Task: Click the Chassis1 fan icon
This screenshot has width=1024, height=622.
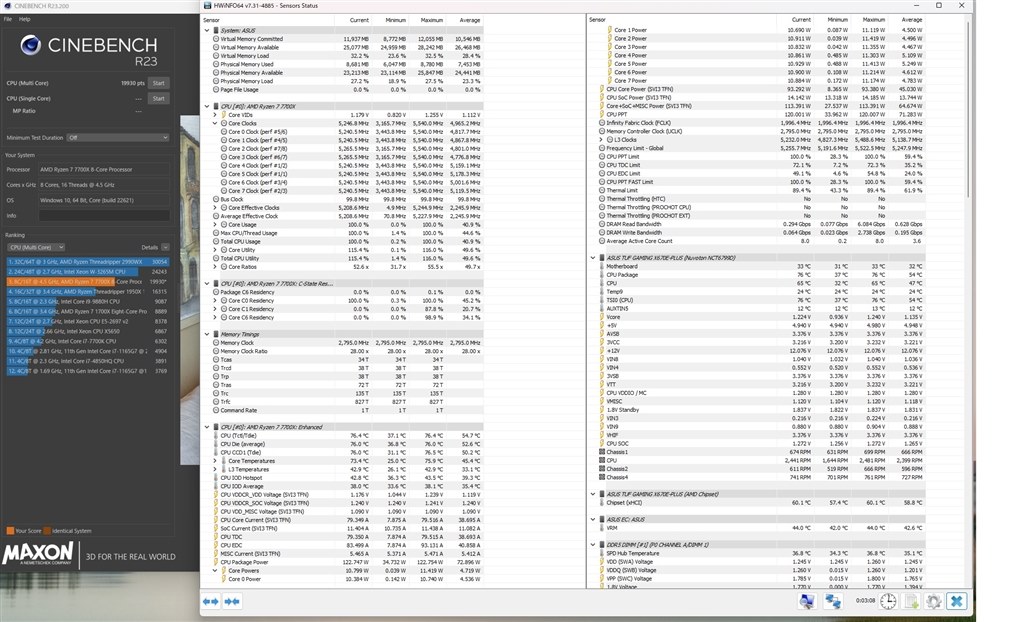Action: [602, 452]
